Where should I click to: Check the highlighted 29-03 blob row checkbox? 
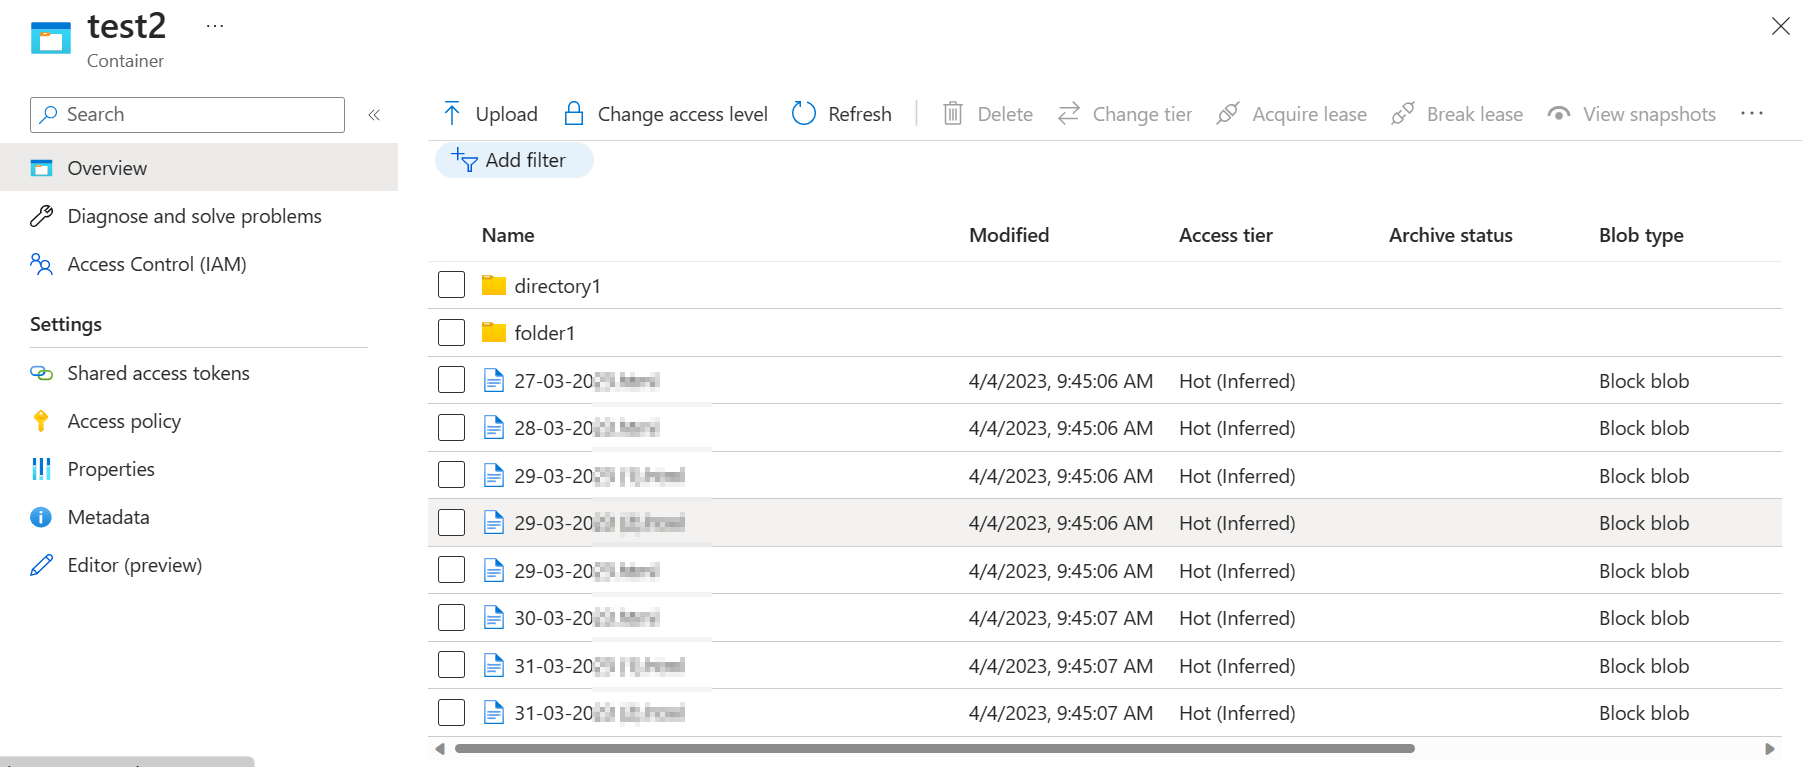[451, 522]
